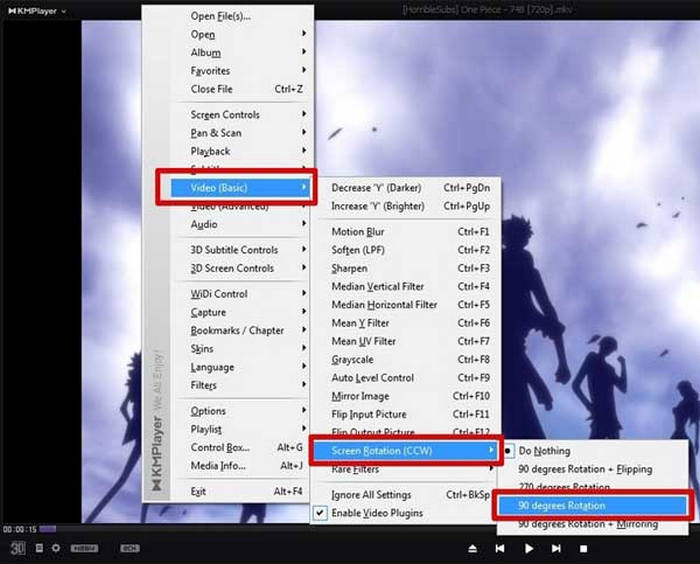Image resolution: width=700 pixels, height=564 pixels.
Task: Expand the Language submenu
Action: coord(241,367)
